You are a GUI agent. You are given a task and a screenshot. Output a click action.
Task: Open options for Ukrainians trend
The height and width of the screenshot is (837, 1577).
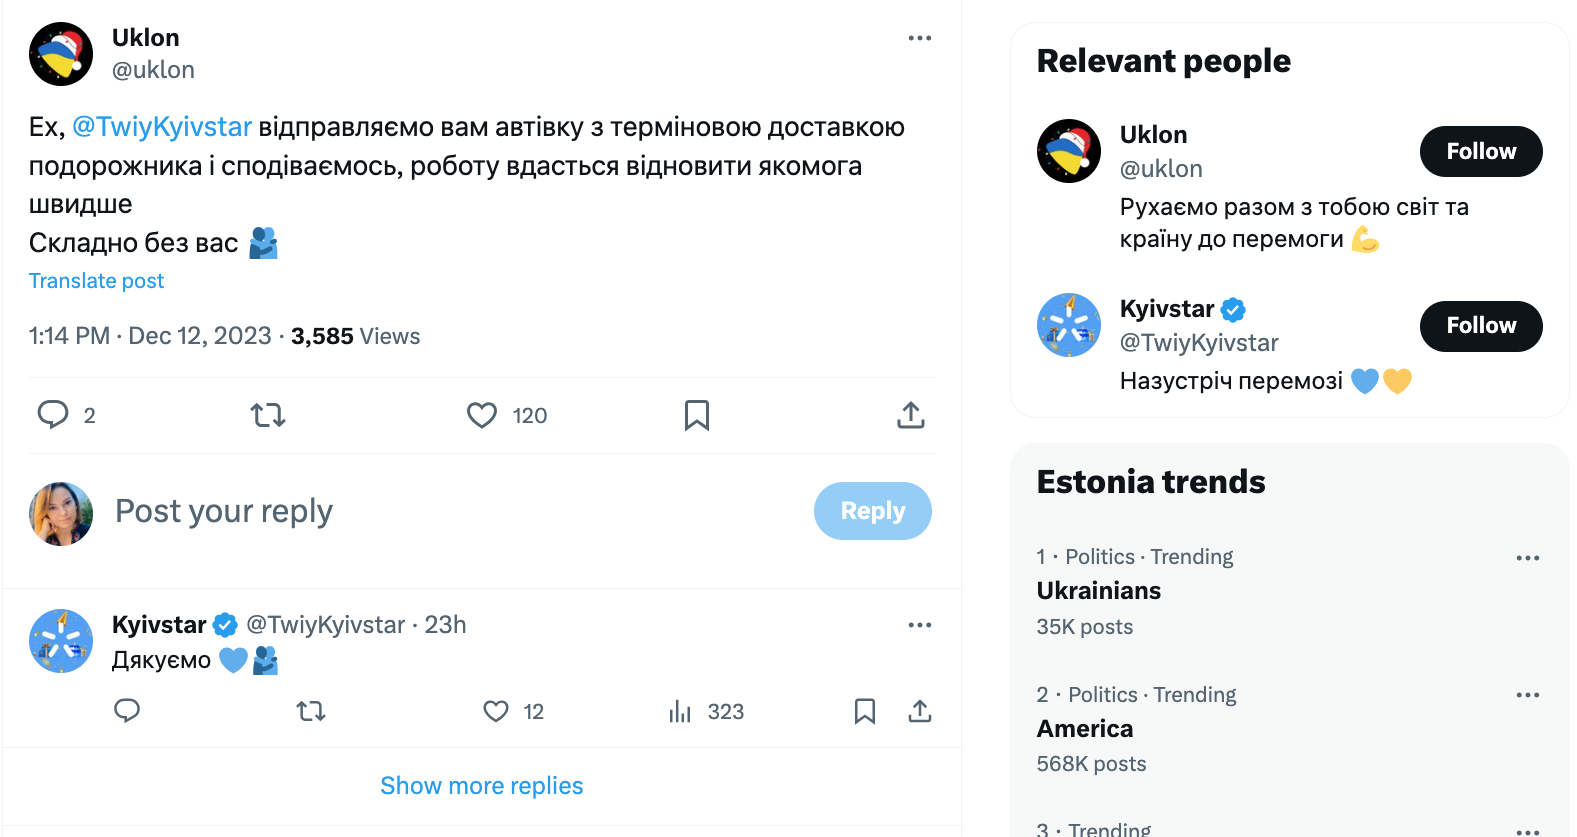pyautogui.click(x=1527, y=558)
